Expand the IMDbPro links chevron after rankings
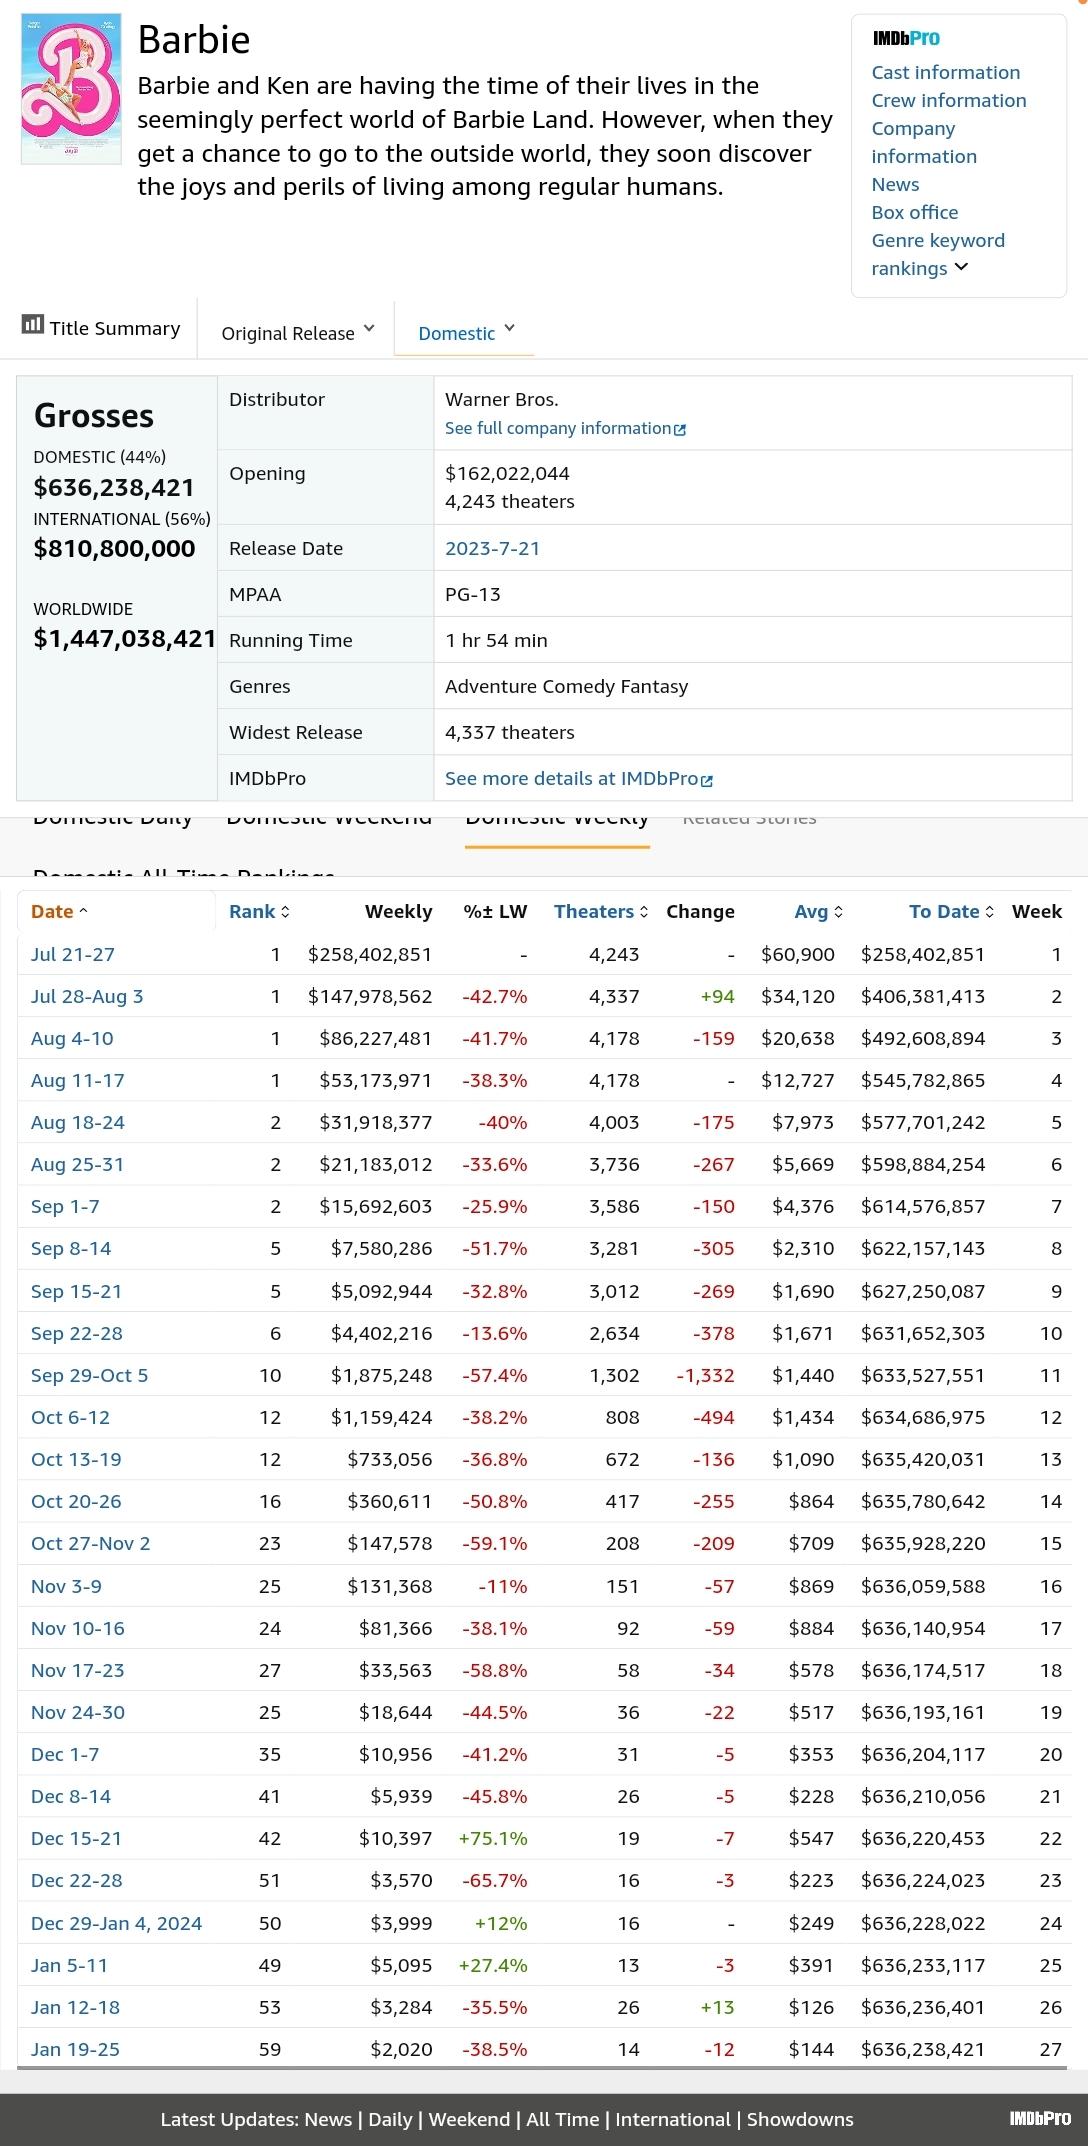The width and height of the screenshot is (1088, 2146). (961, 267)
